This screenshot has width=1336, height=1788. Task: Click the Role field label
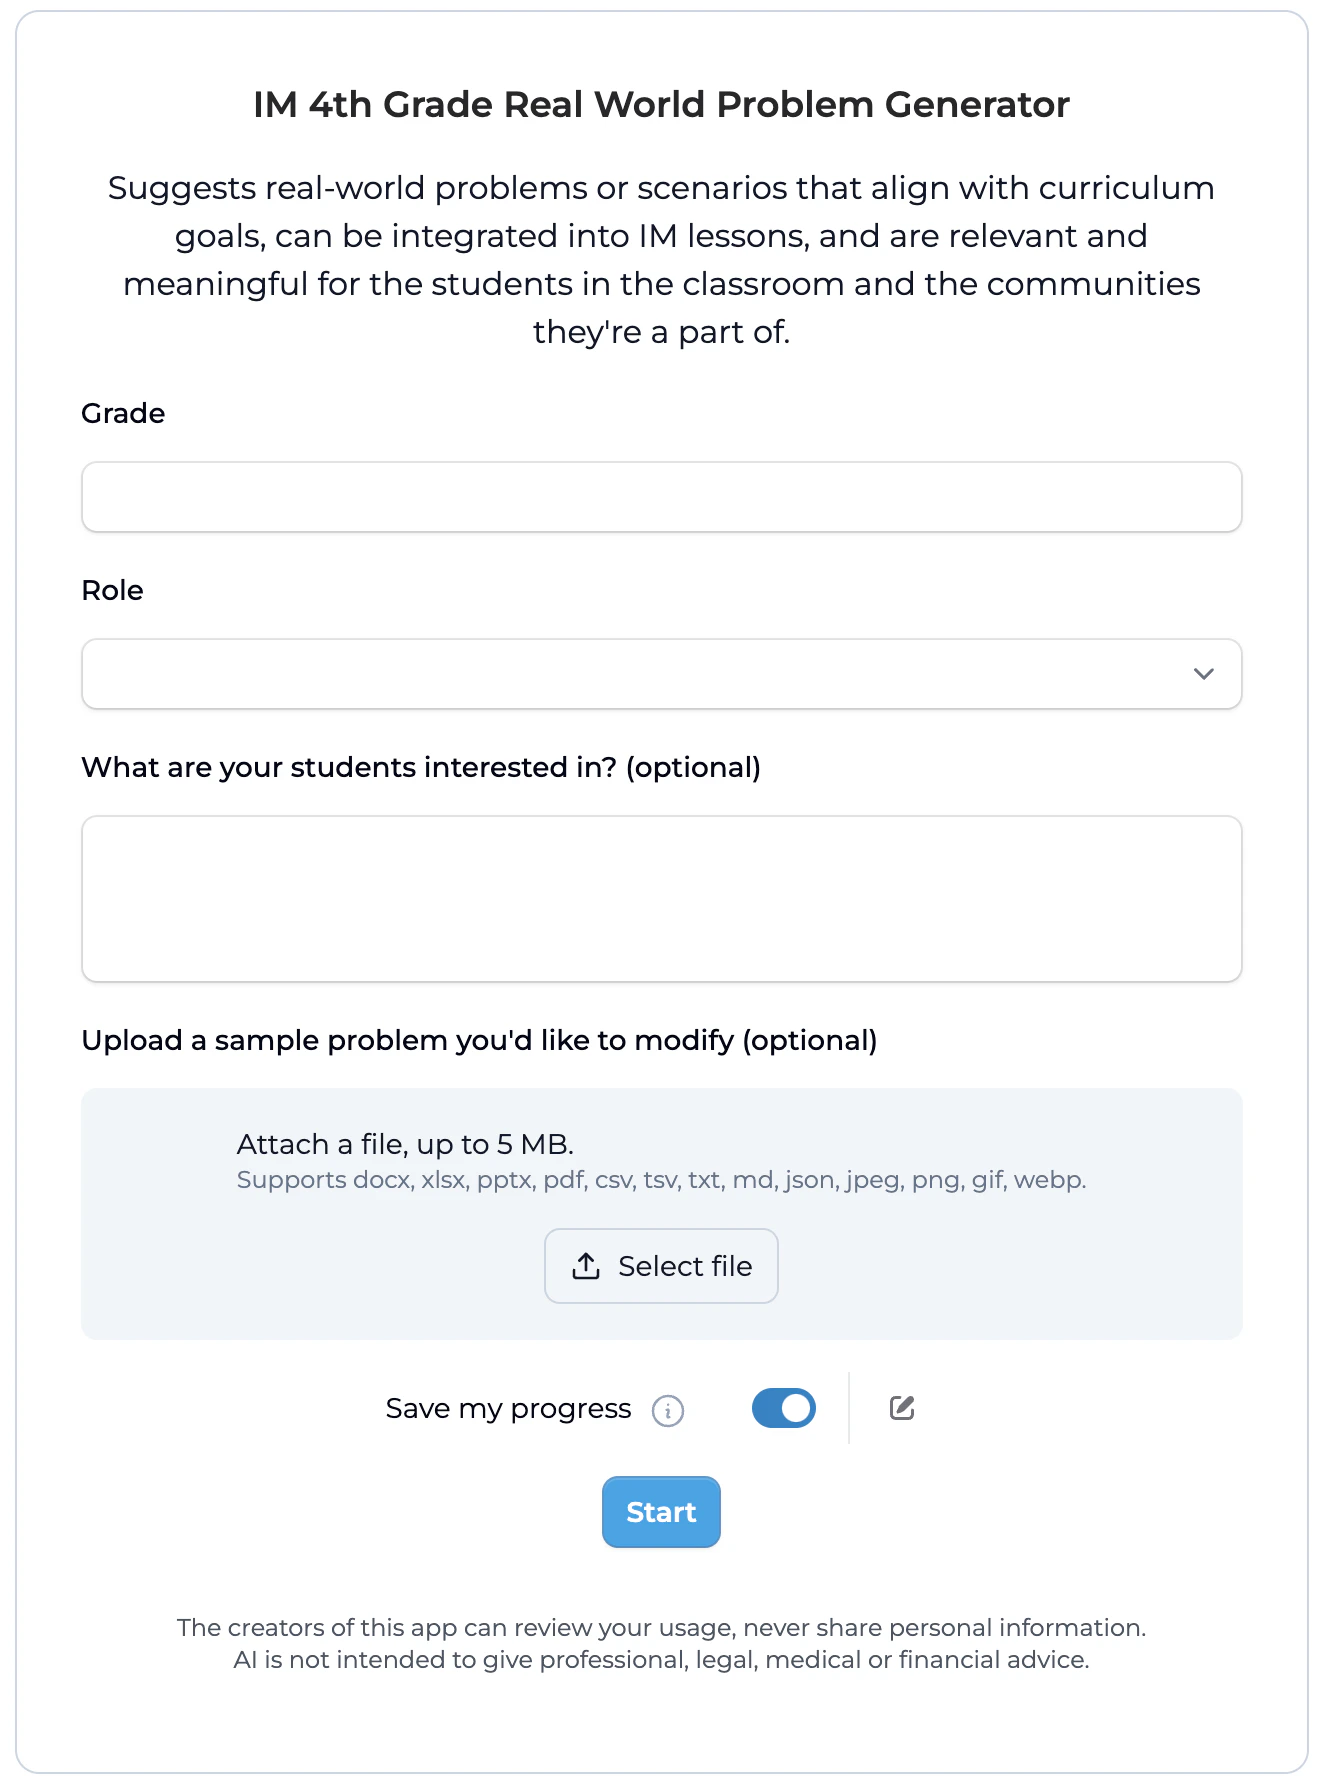click(112, 591)
